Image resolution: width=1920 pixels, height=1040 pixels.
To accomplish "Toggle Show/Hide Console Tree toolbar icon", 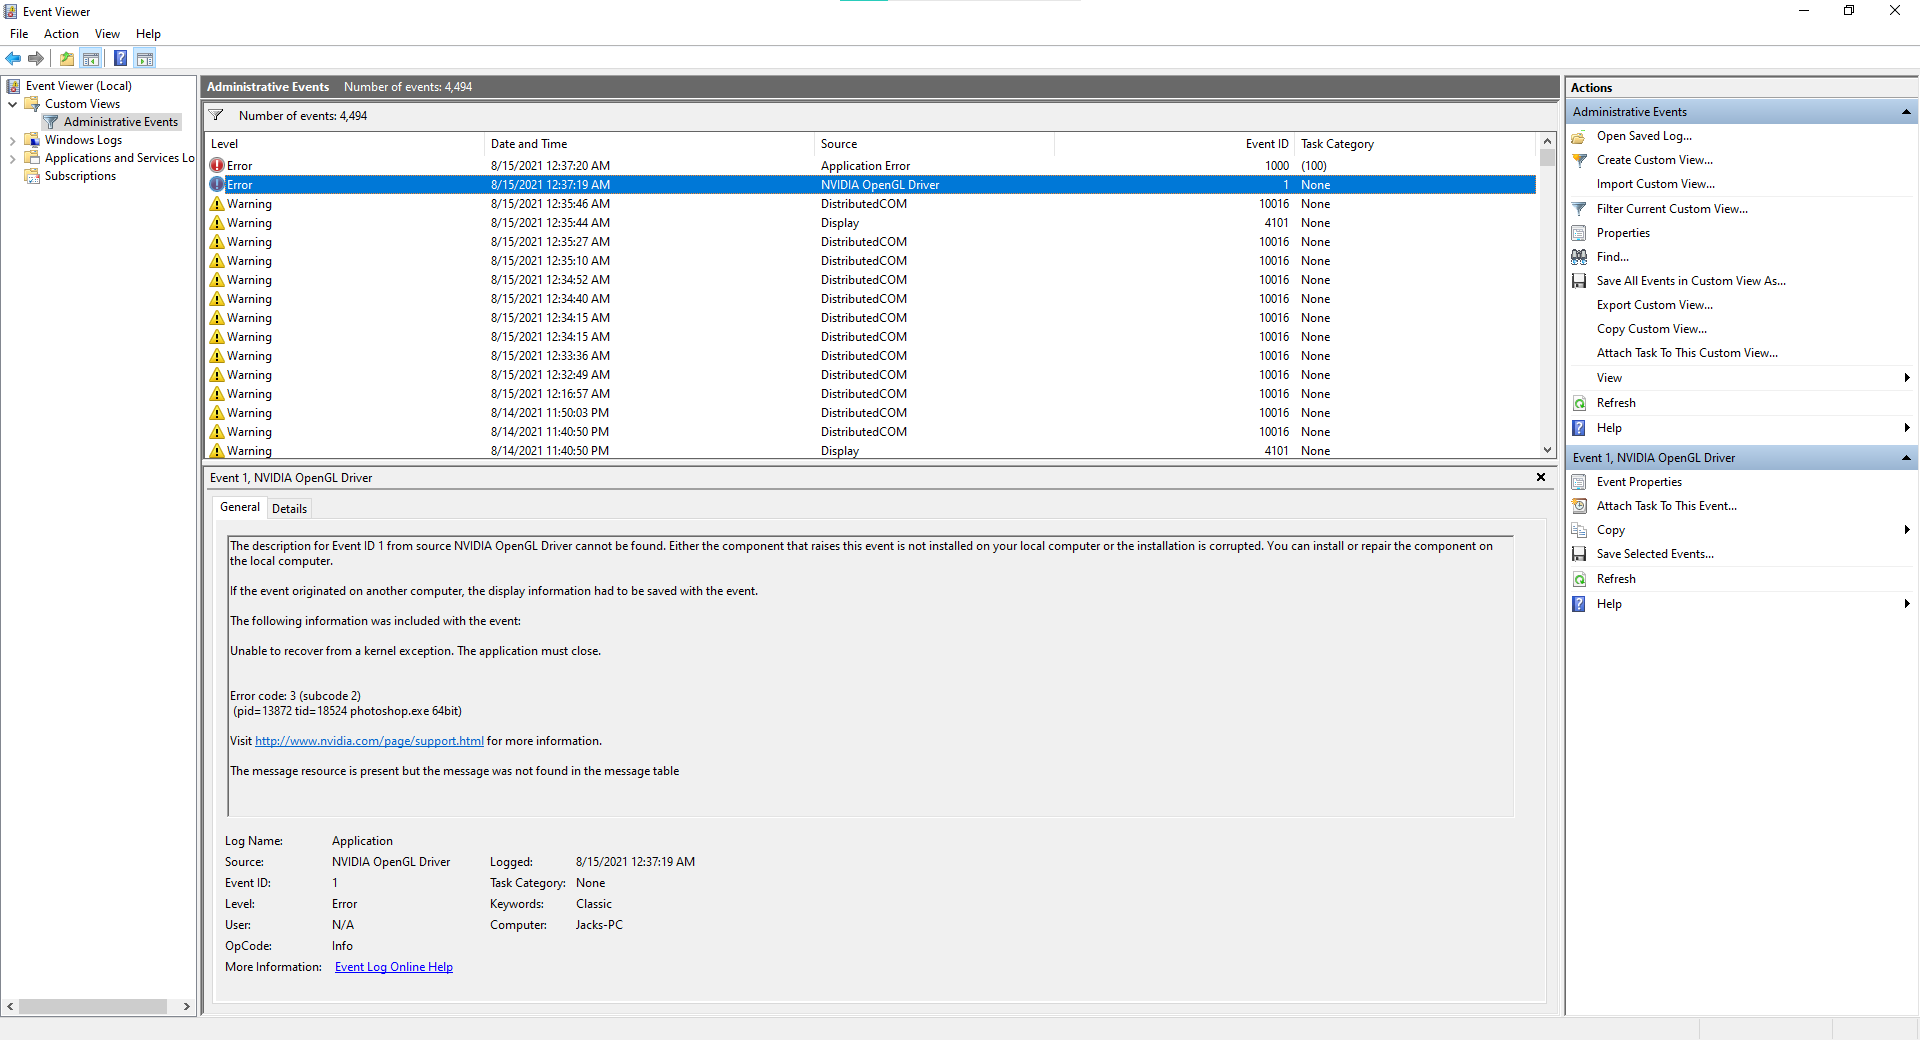I will [91, 58].
